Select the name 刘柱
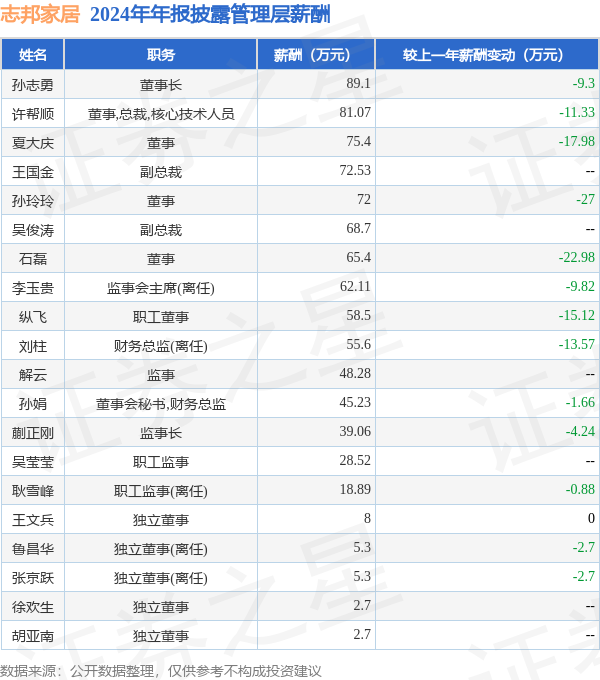 coord(33,347)
